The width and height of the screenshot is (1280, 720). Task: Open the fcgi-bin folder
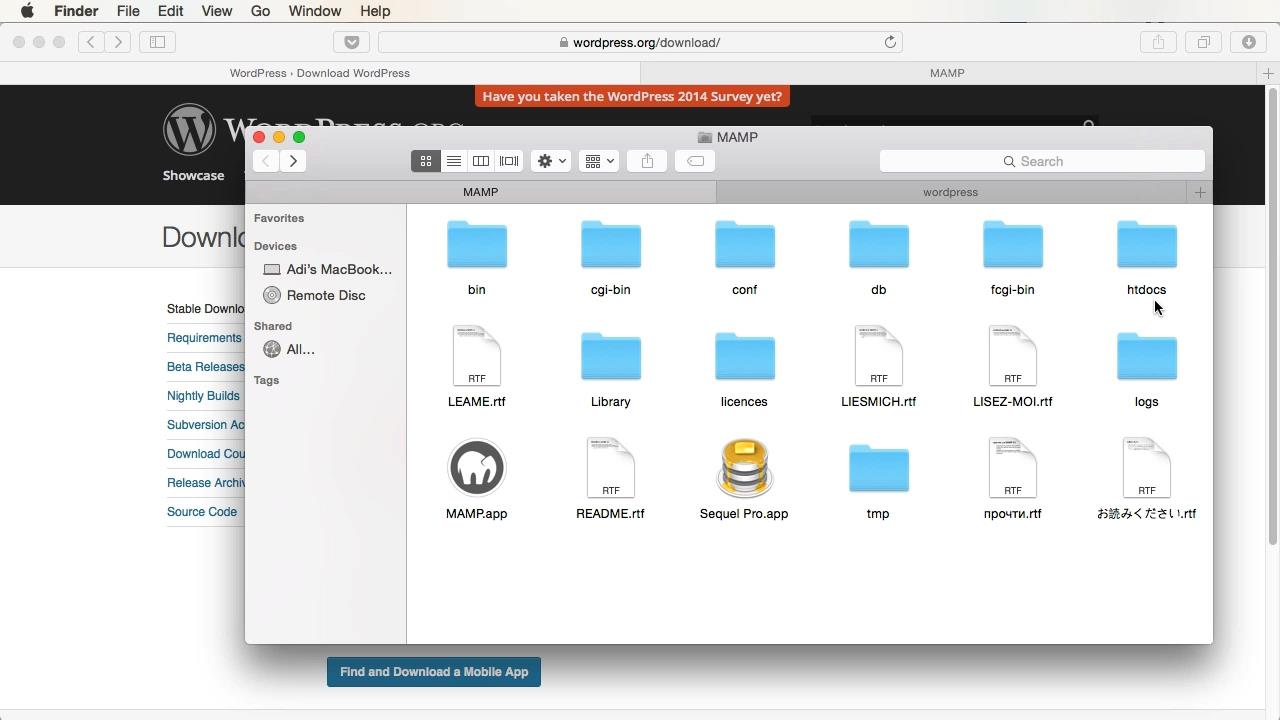pos(1013,246)
